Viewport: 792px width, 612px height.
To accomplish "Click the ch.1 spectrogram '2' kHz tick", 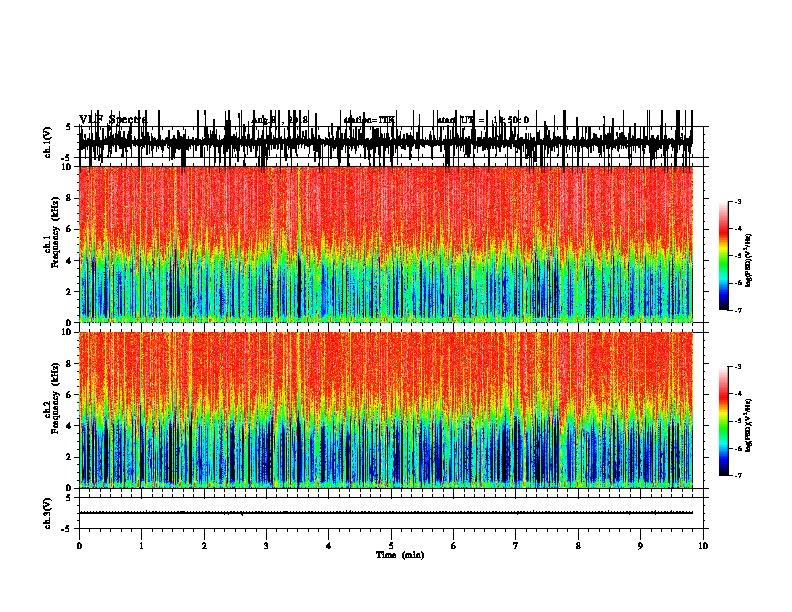I will point(69,292).
